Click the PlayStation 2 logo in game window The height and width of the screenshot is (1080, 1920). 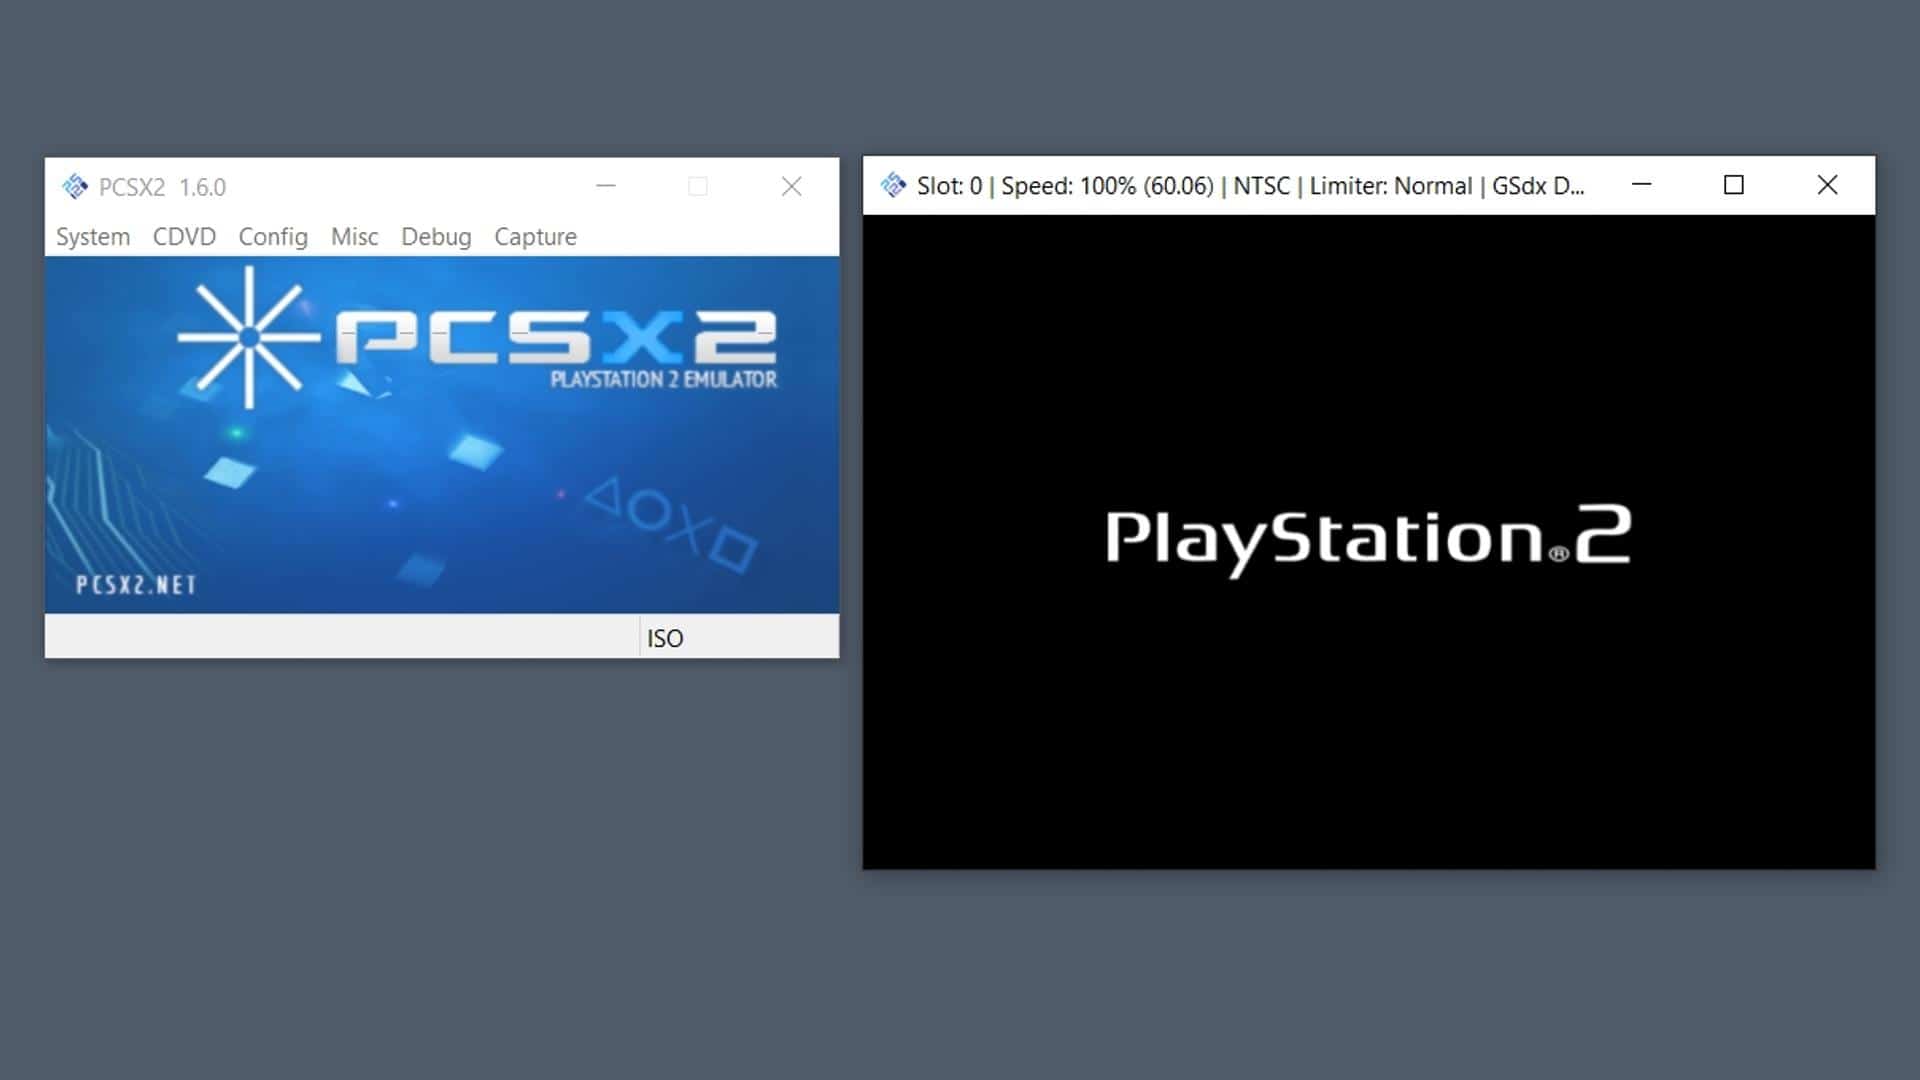[1368, 541]
